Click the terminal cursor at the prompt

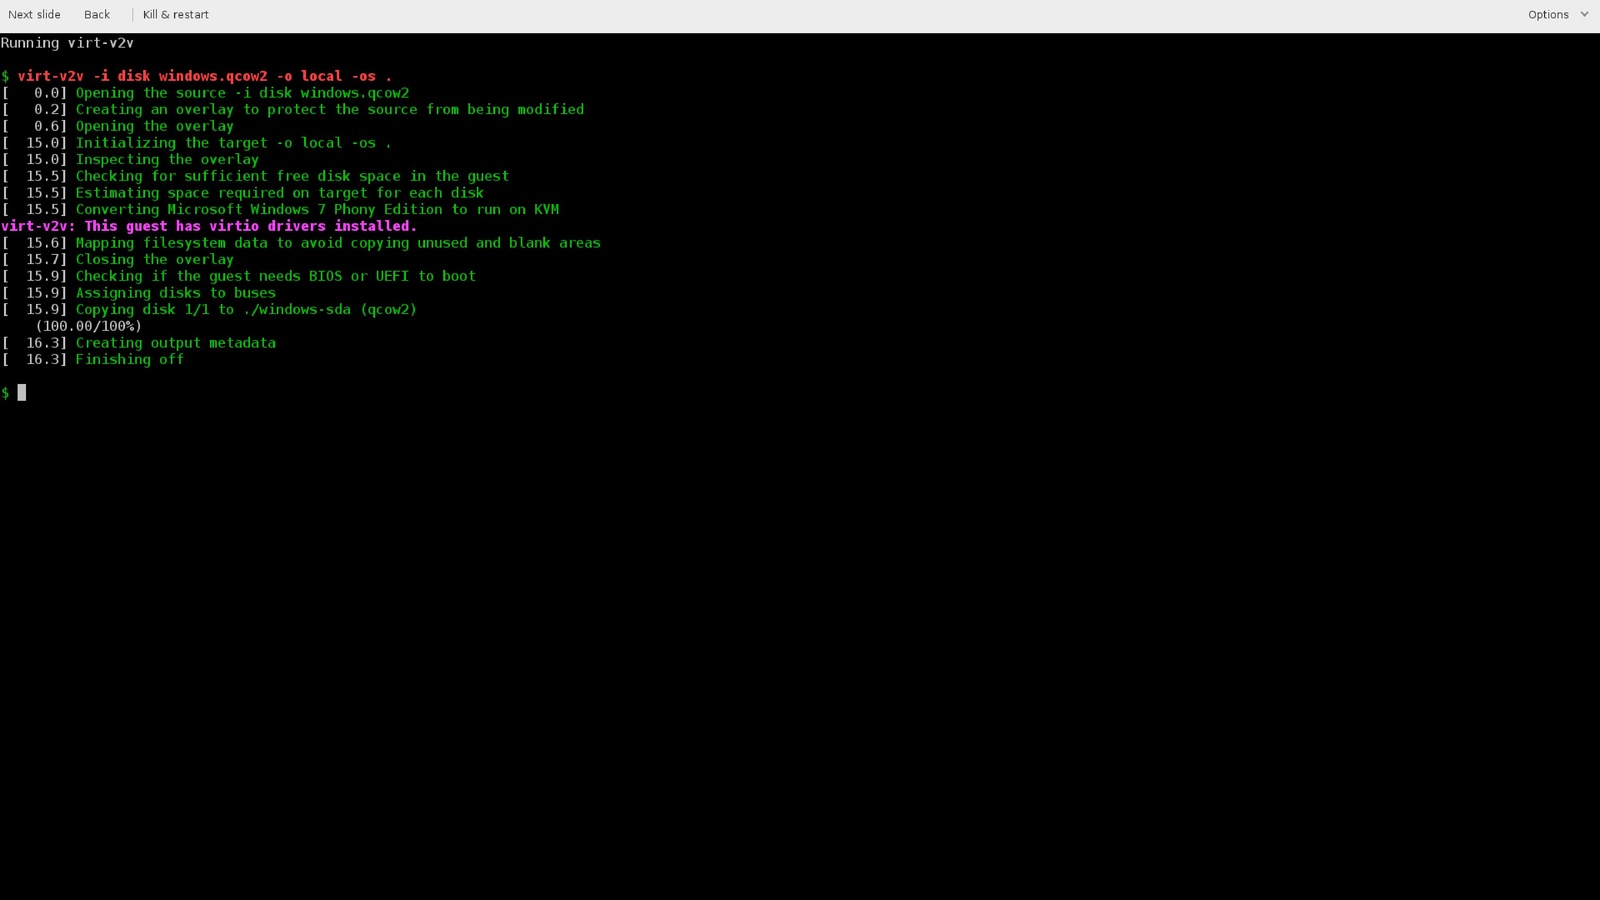[21, 393]
